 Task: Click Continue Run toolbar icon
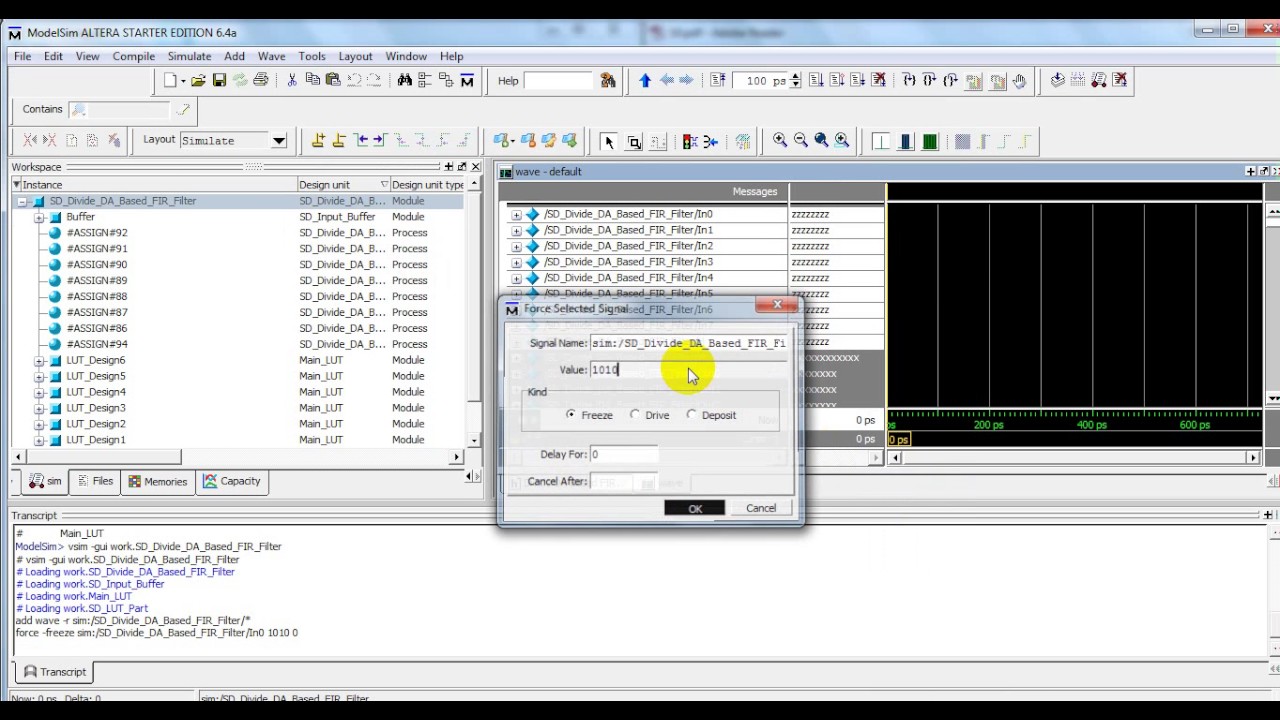(x=837, y=81)
